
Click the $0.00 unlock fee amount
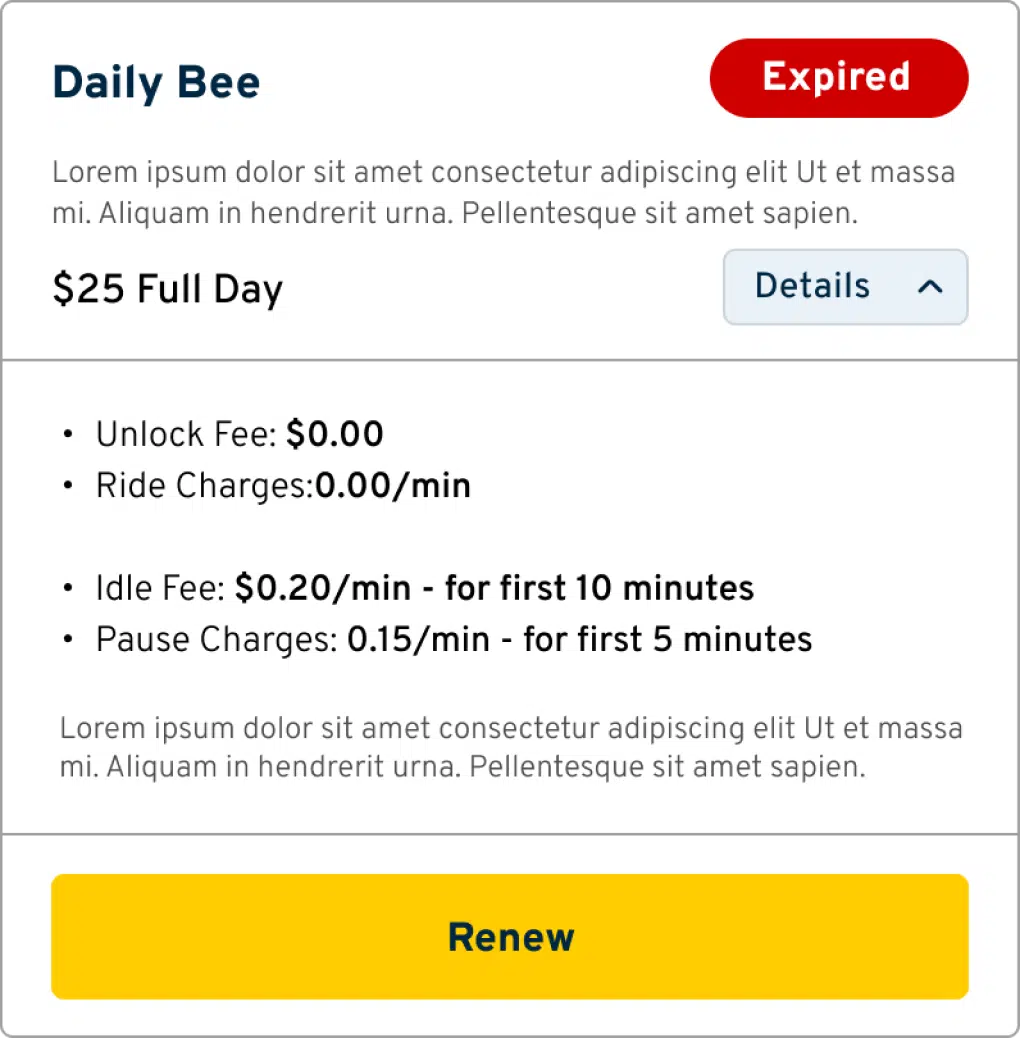coord(335,435)
